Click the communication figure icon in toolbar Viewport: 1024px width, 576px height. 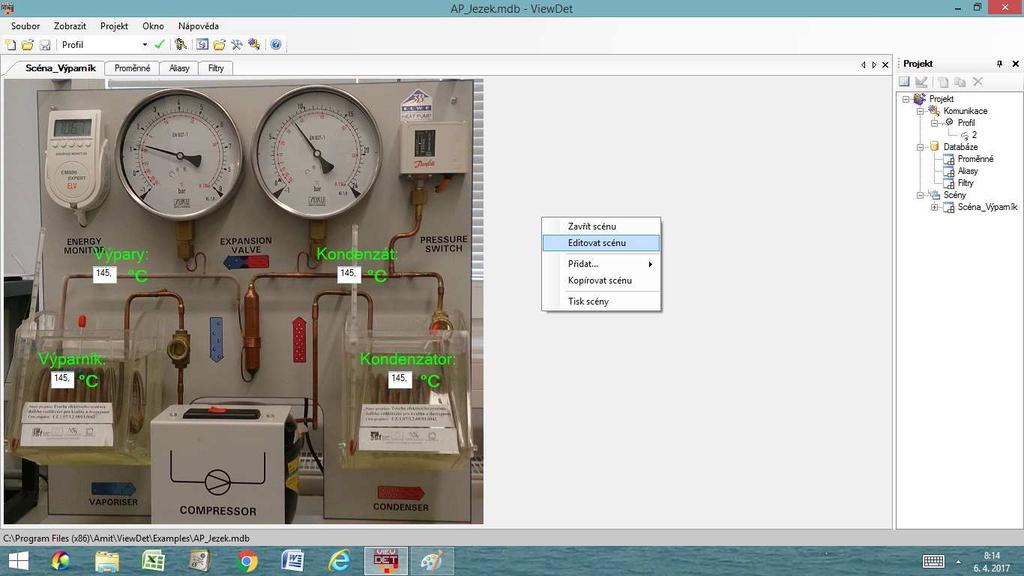pyautogui.click(x=181, y=44)
